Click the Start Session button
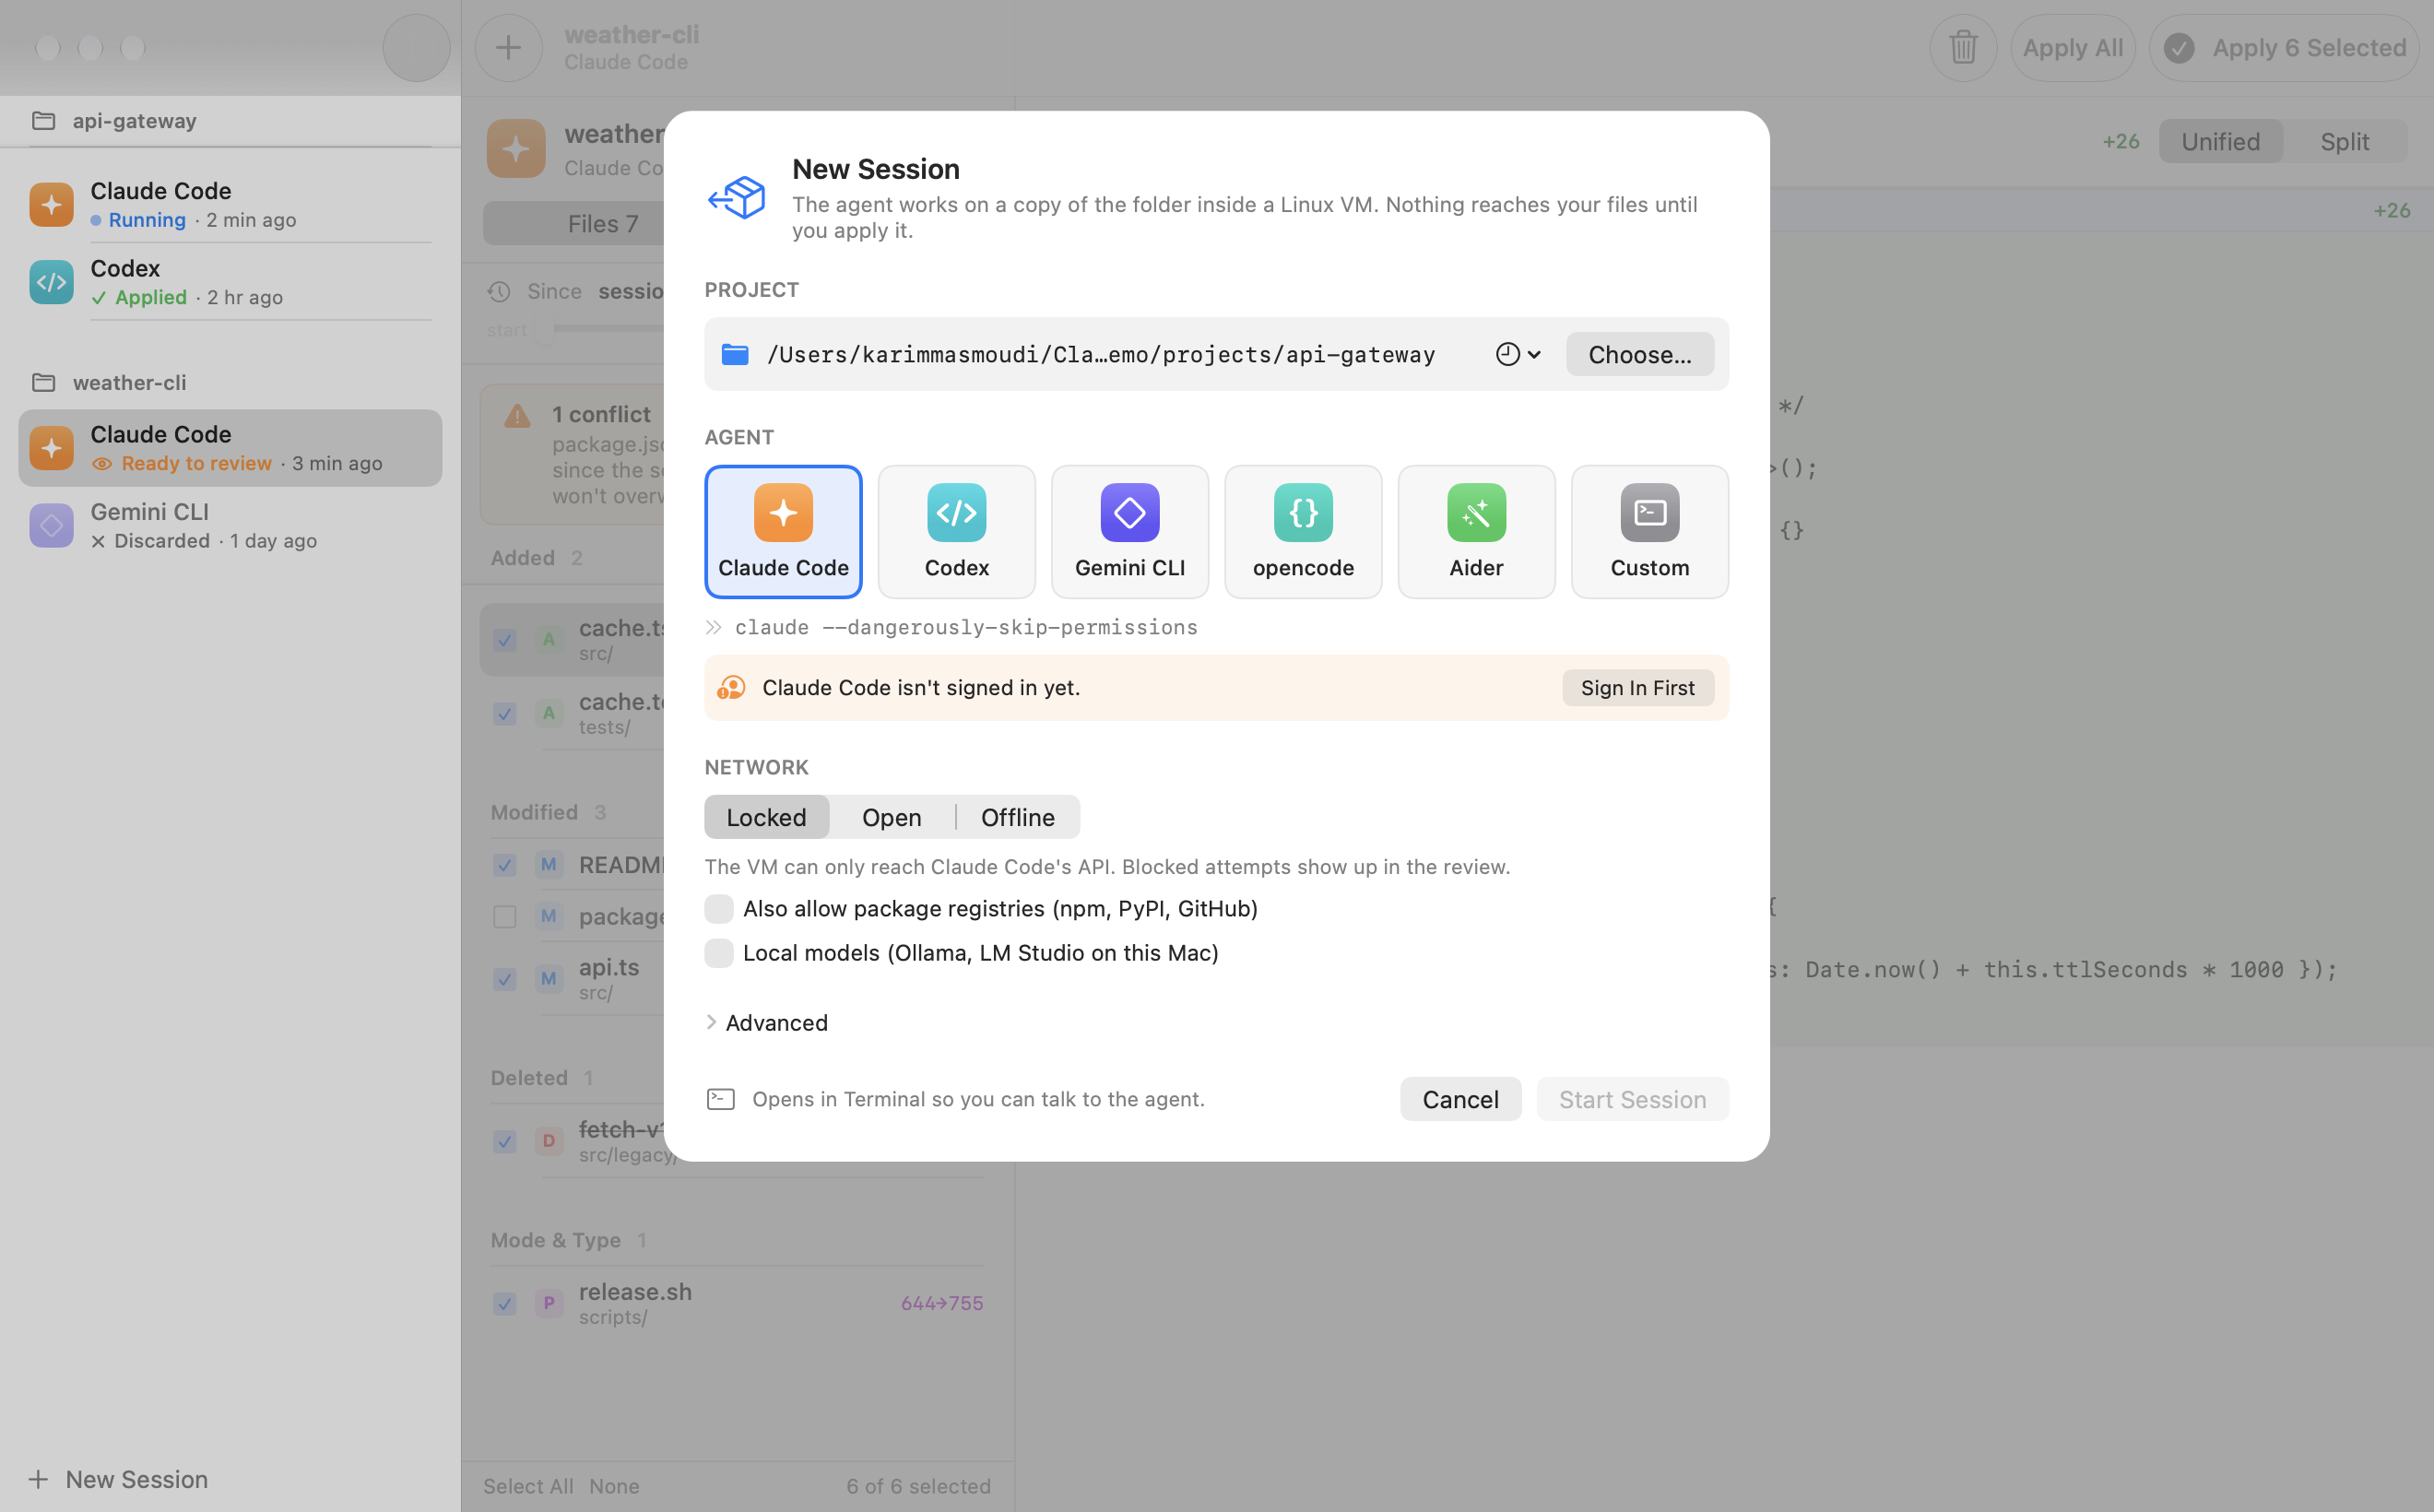Viewport: 2434px width, 1512px height. point(1632,1099)
